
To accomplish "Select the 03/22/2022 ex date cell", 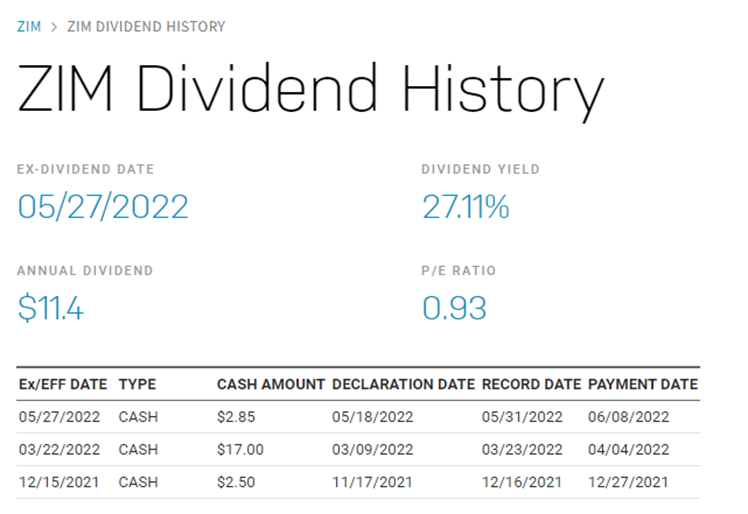I will pyautogui.click(x=59, y=449).
